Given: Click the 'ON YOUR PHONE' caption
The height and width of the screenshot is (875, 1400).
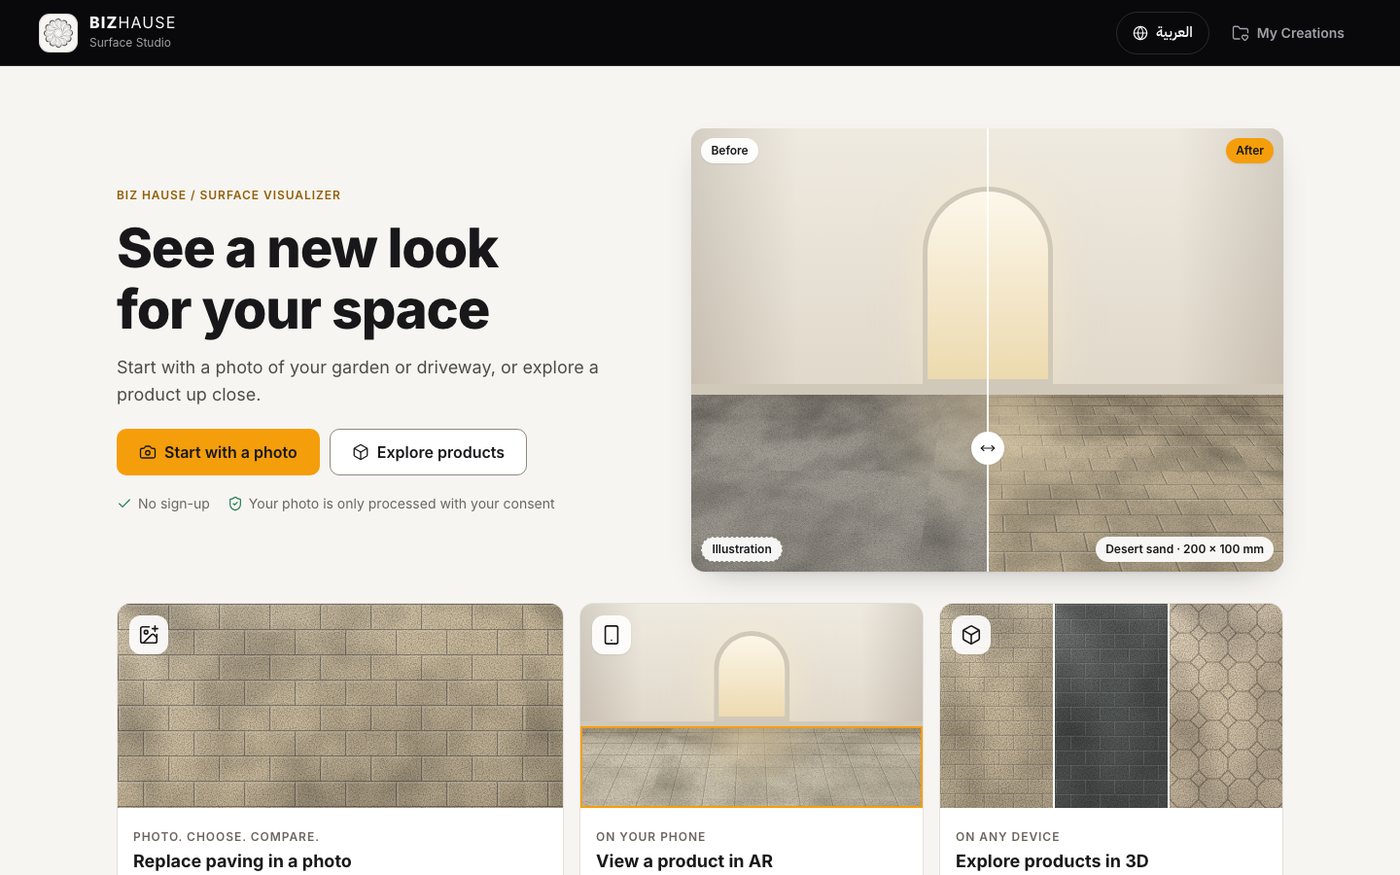Looking at the screenshot, I should pyautogui.click(x=651, y=836).
